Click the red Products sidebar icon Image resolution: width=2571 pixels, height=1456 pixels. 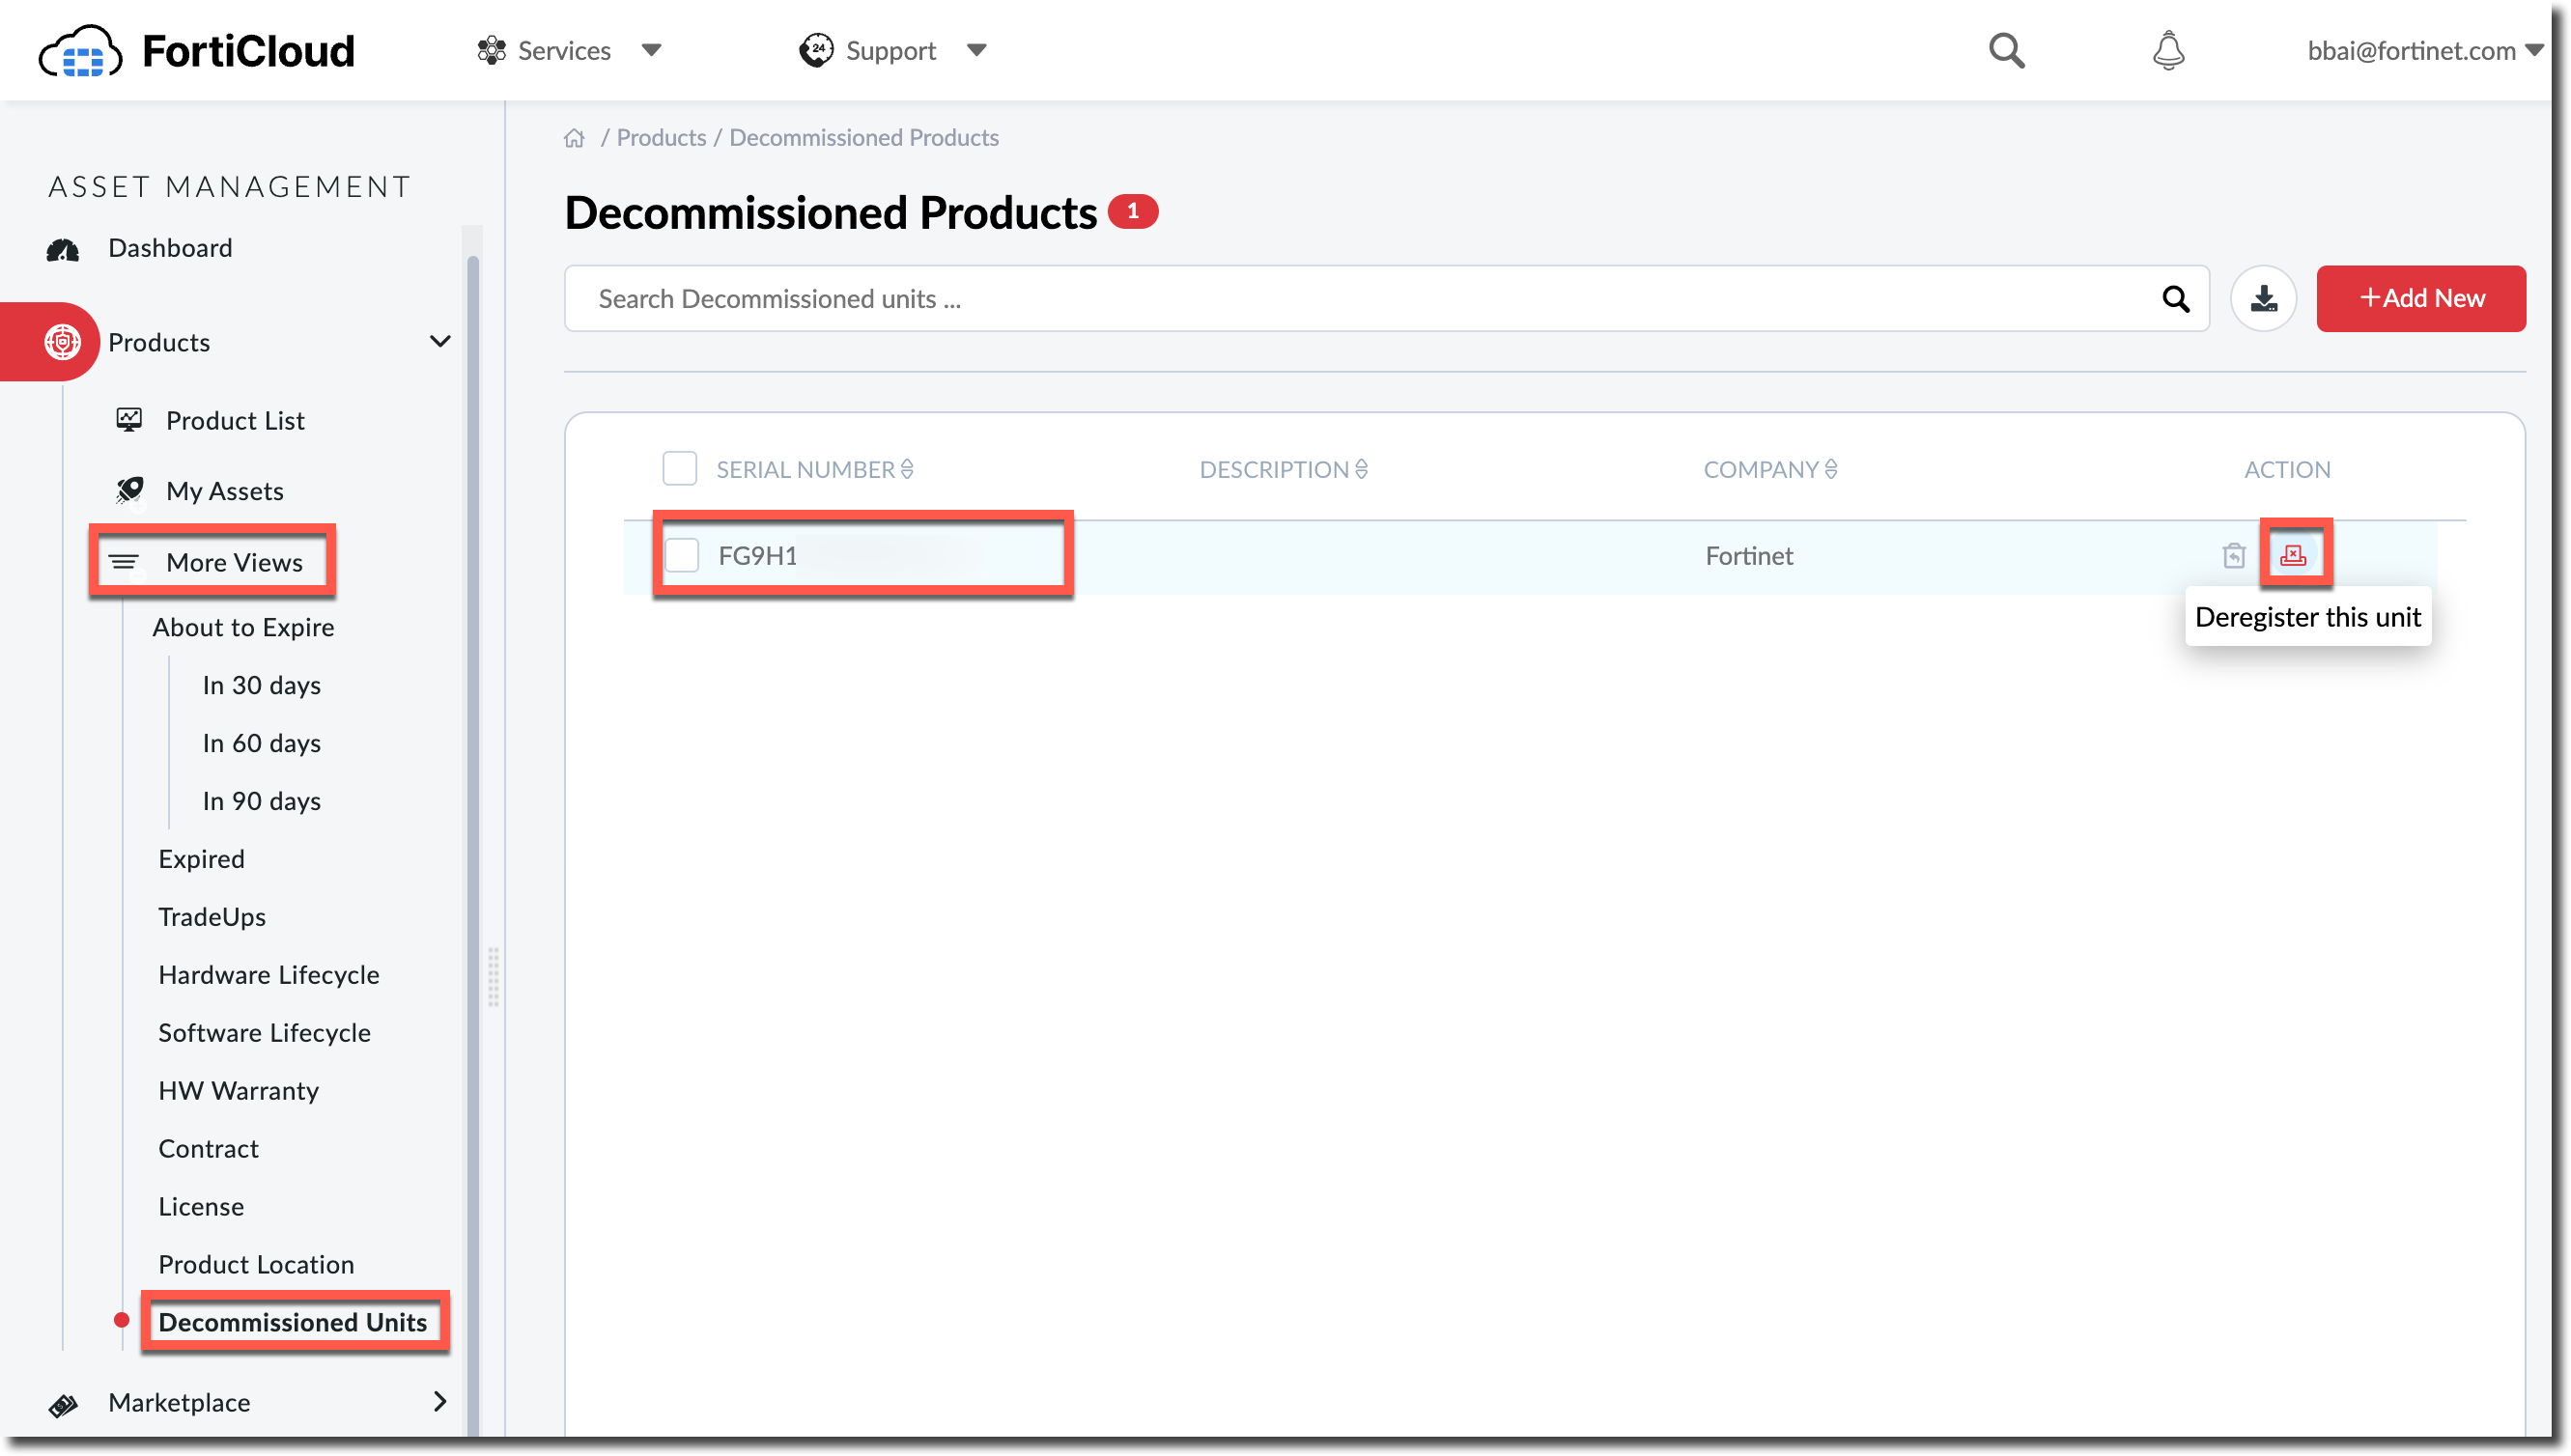coord(62,342)
